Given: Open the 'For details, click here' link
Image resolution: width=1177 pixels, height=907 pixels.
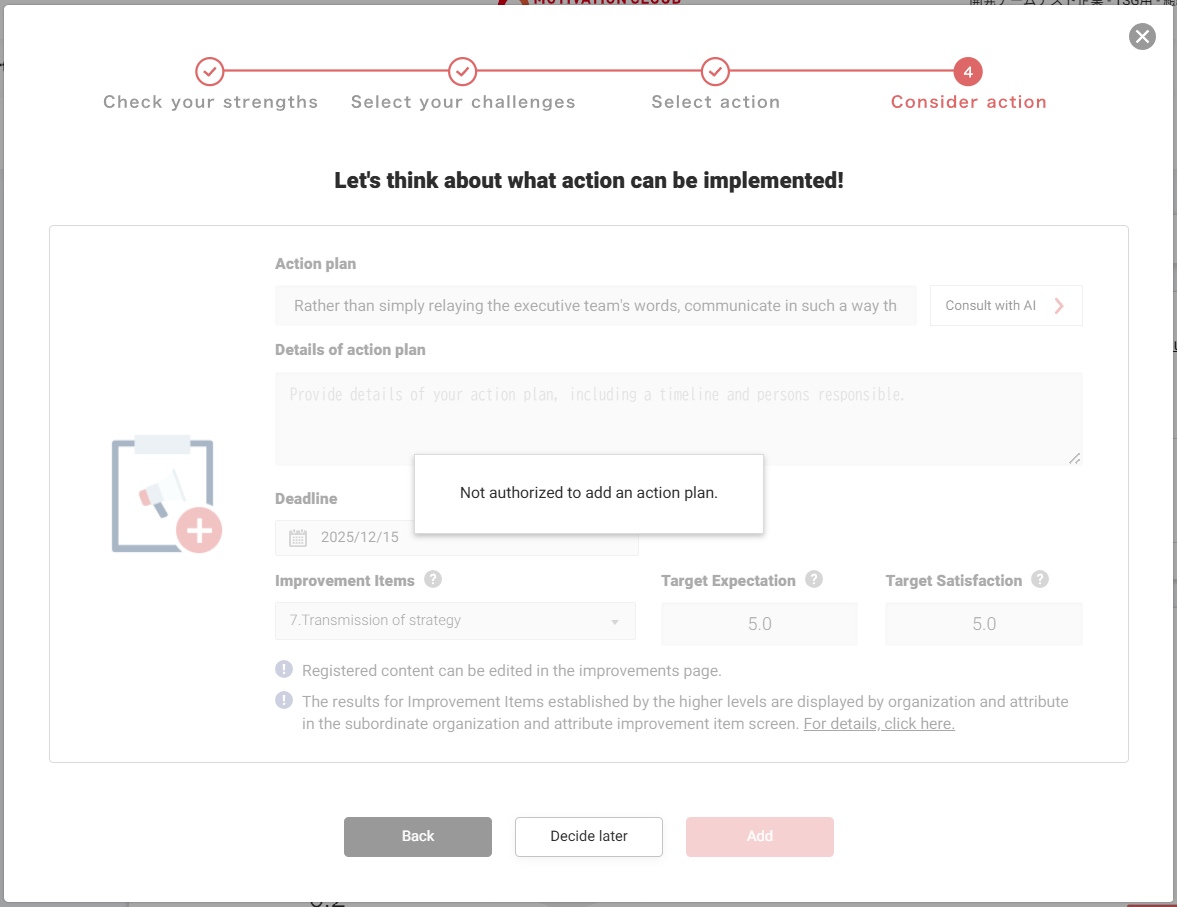Looking at the screenshot, I should click(x=879, y=724).
